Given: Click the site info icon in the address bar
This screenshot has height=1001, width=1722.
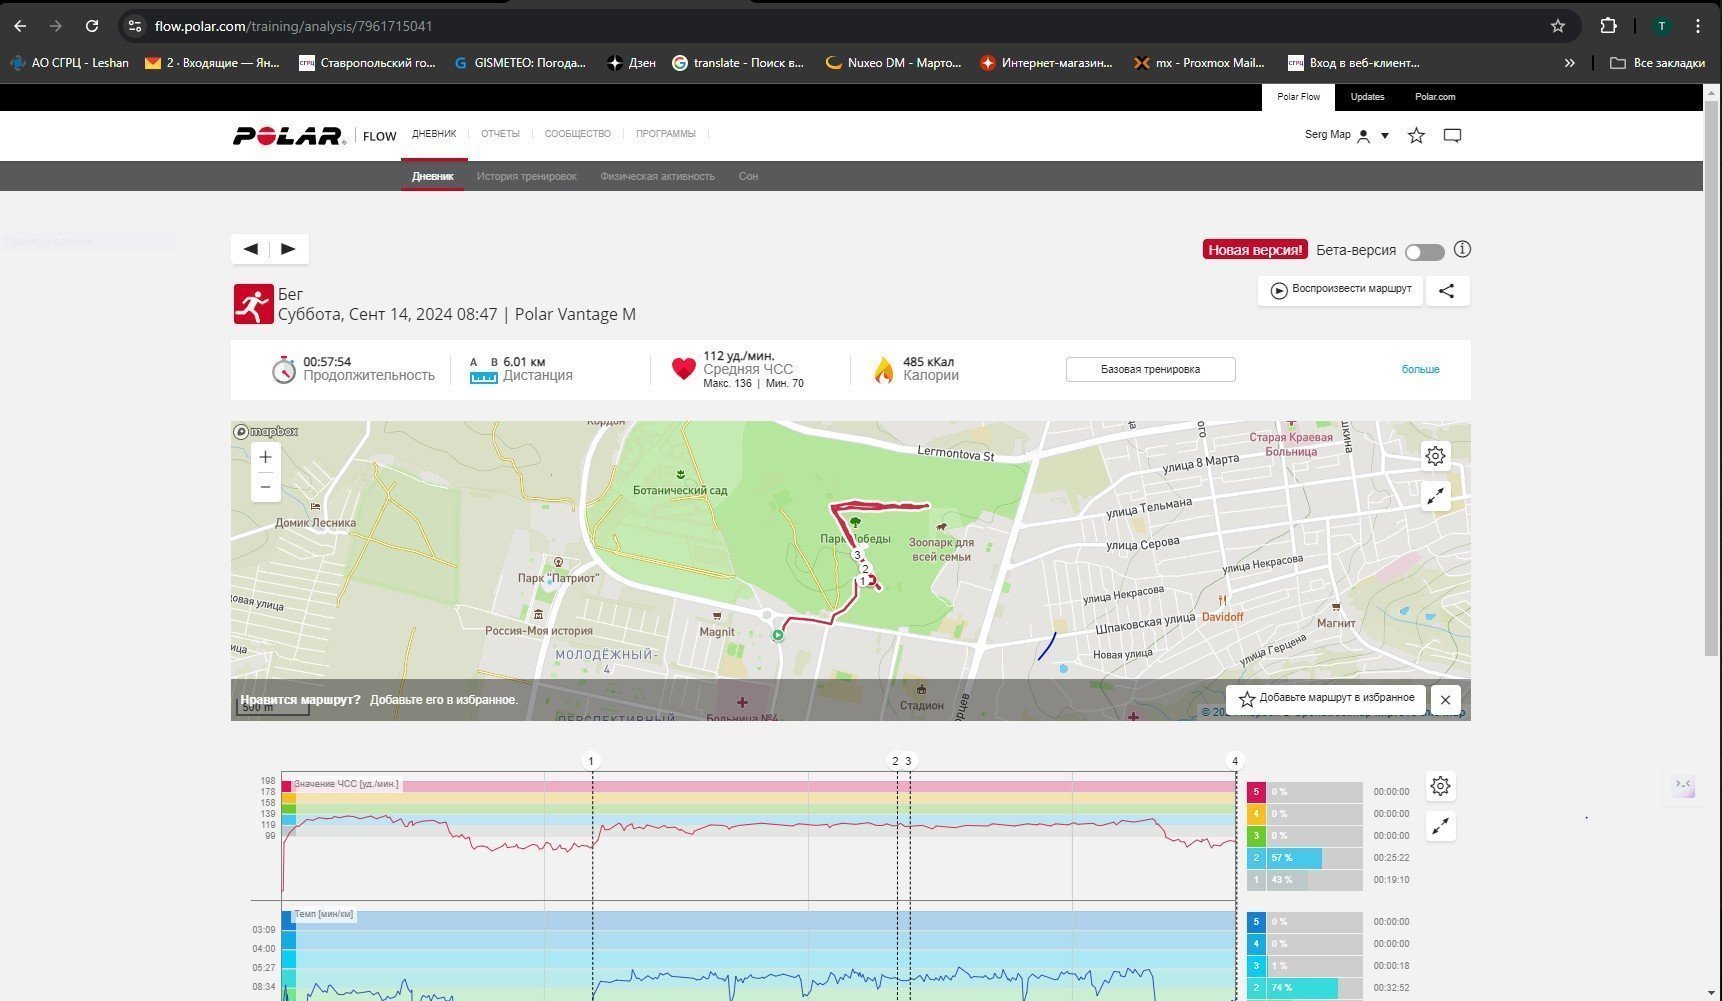Looking at the screenshot, I should [135, 26].
